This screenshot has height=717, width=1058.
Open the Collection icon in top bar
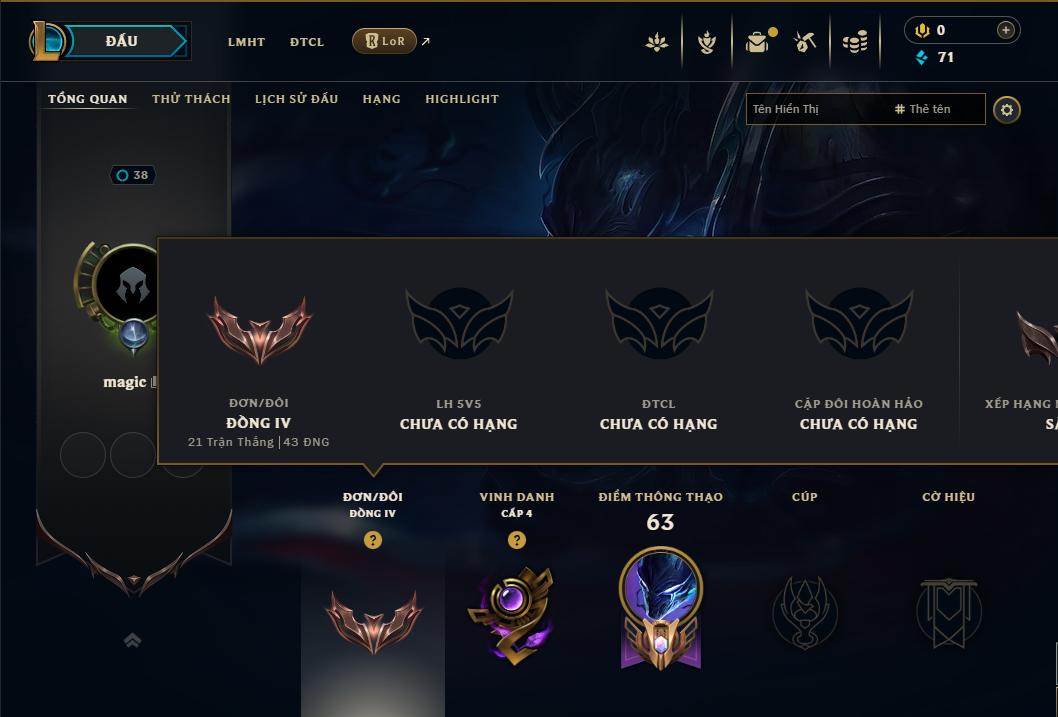[706, 42]
